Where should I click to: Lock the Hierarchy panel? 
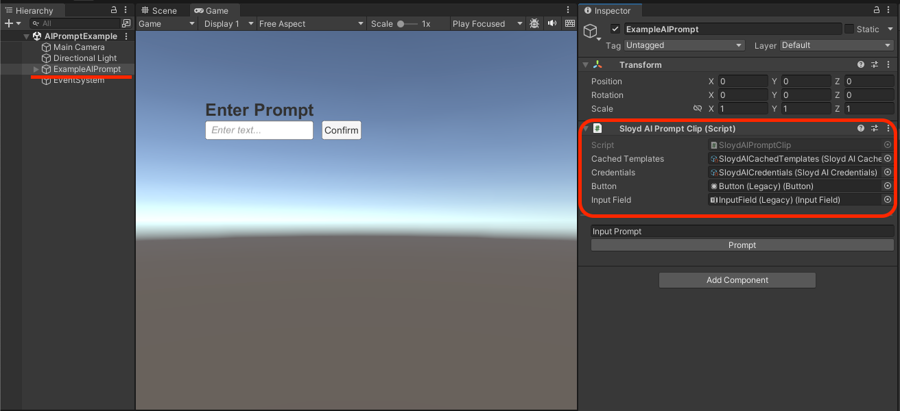click(x=115, y=10)
